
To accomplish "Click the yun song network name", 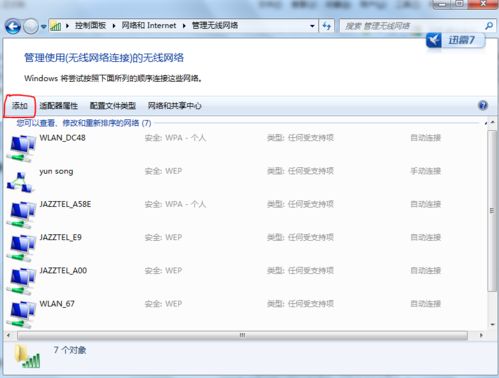I will point(56,171).
